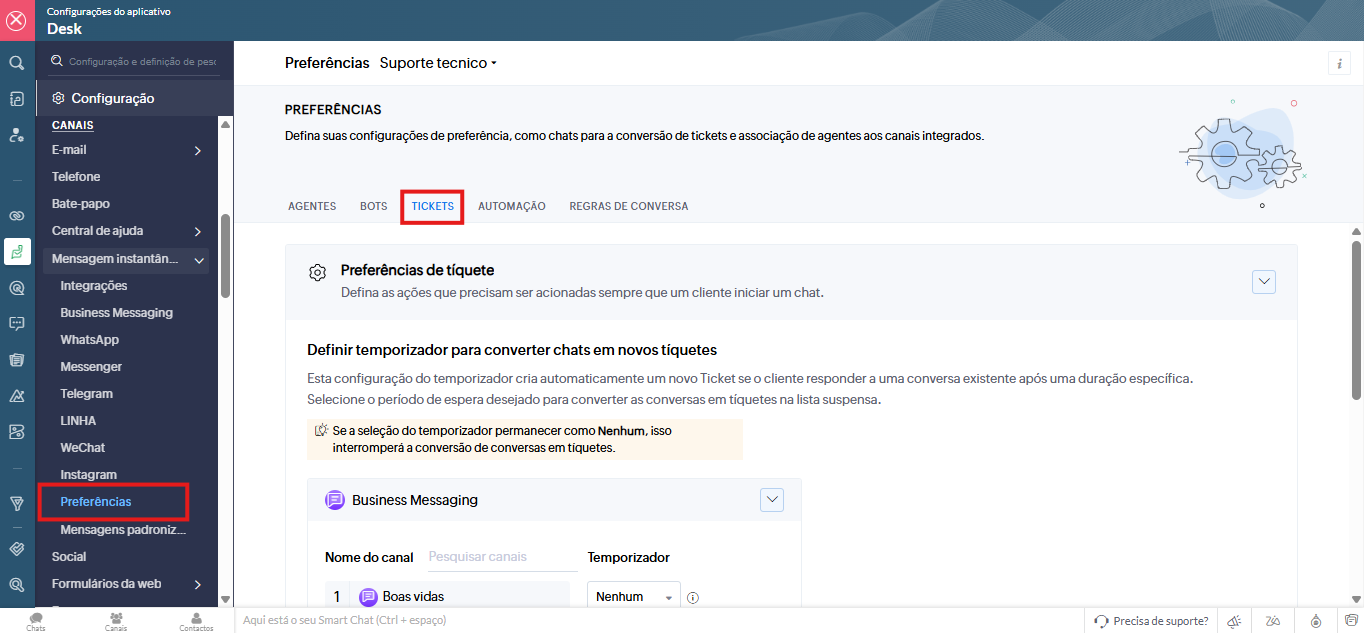Image resolution: width=1364 pixels, height=633 pixels.
Task: Open the Nenhum timer dropdown
Action: 633,597
